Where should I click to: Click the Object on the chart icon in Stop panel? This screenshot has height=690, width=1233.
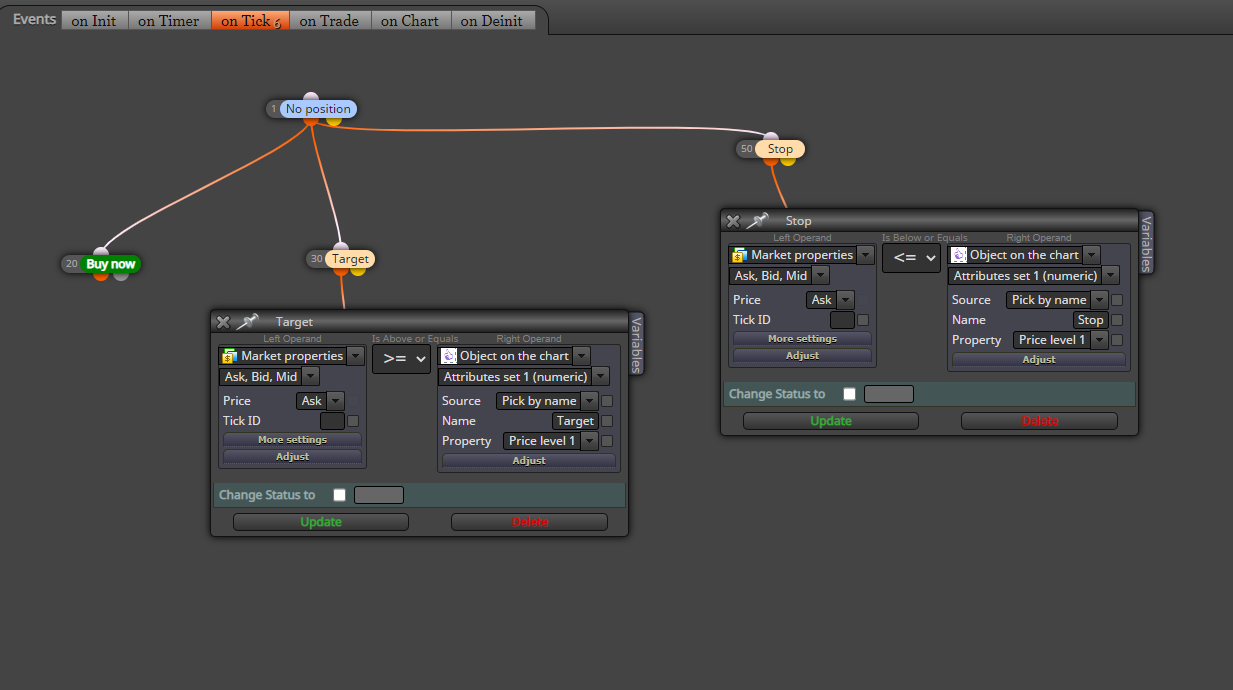(959, 255)
